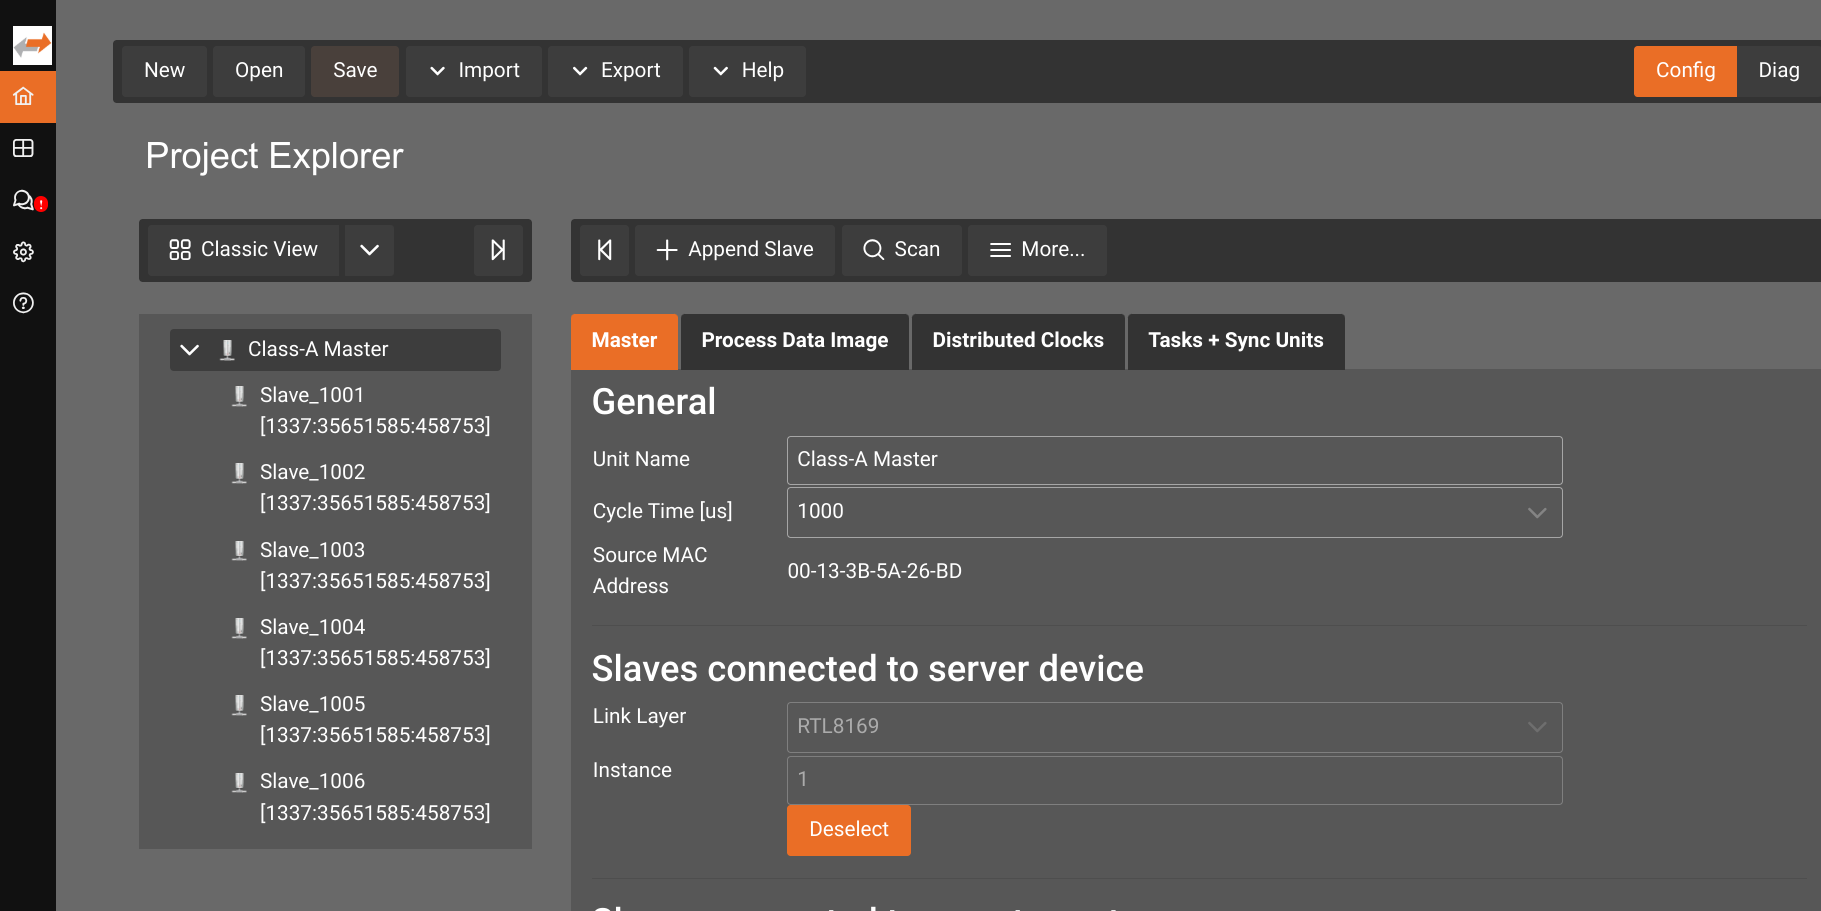Click the home icon in the sidebar
The image size is (1821, 911).
(x=24, y=97)
